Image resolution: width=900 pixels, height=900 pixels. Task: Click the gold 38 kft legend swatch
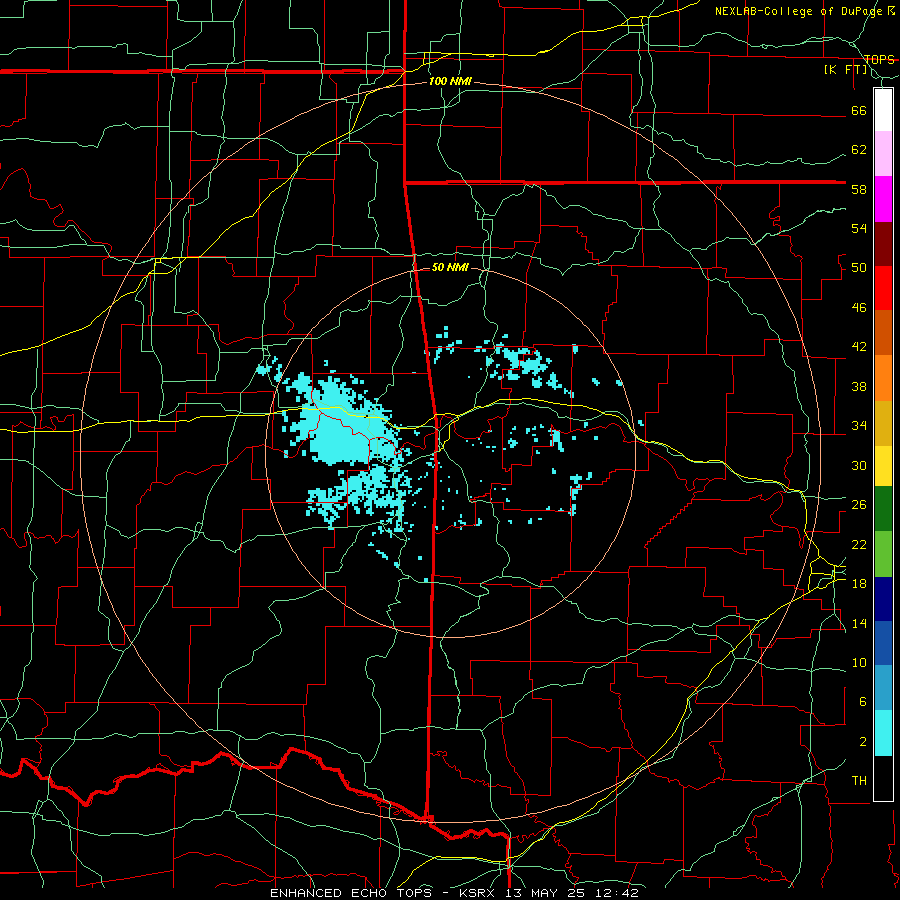click(x=883, y=424)
